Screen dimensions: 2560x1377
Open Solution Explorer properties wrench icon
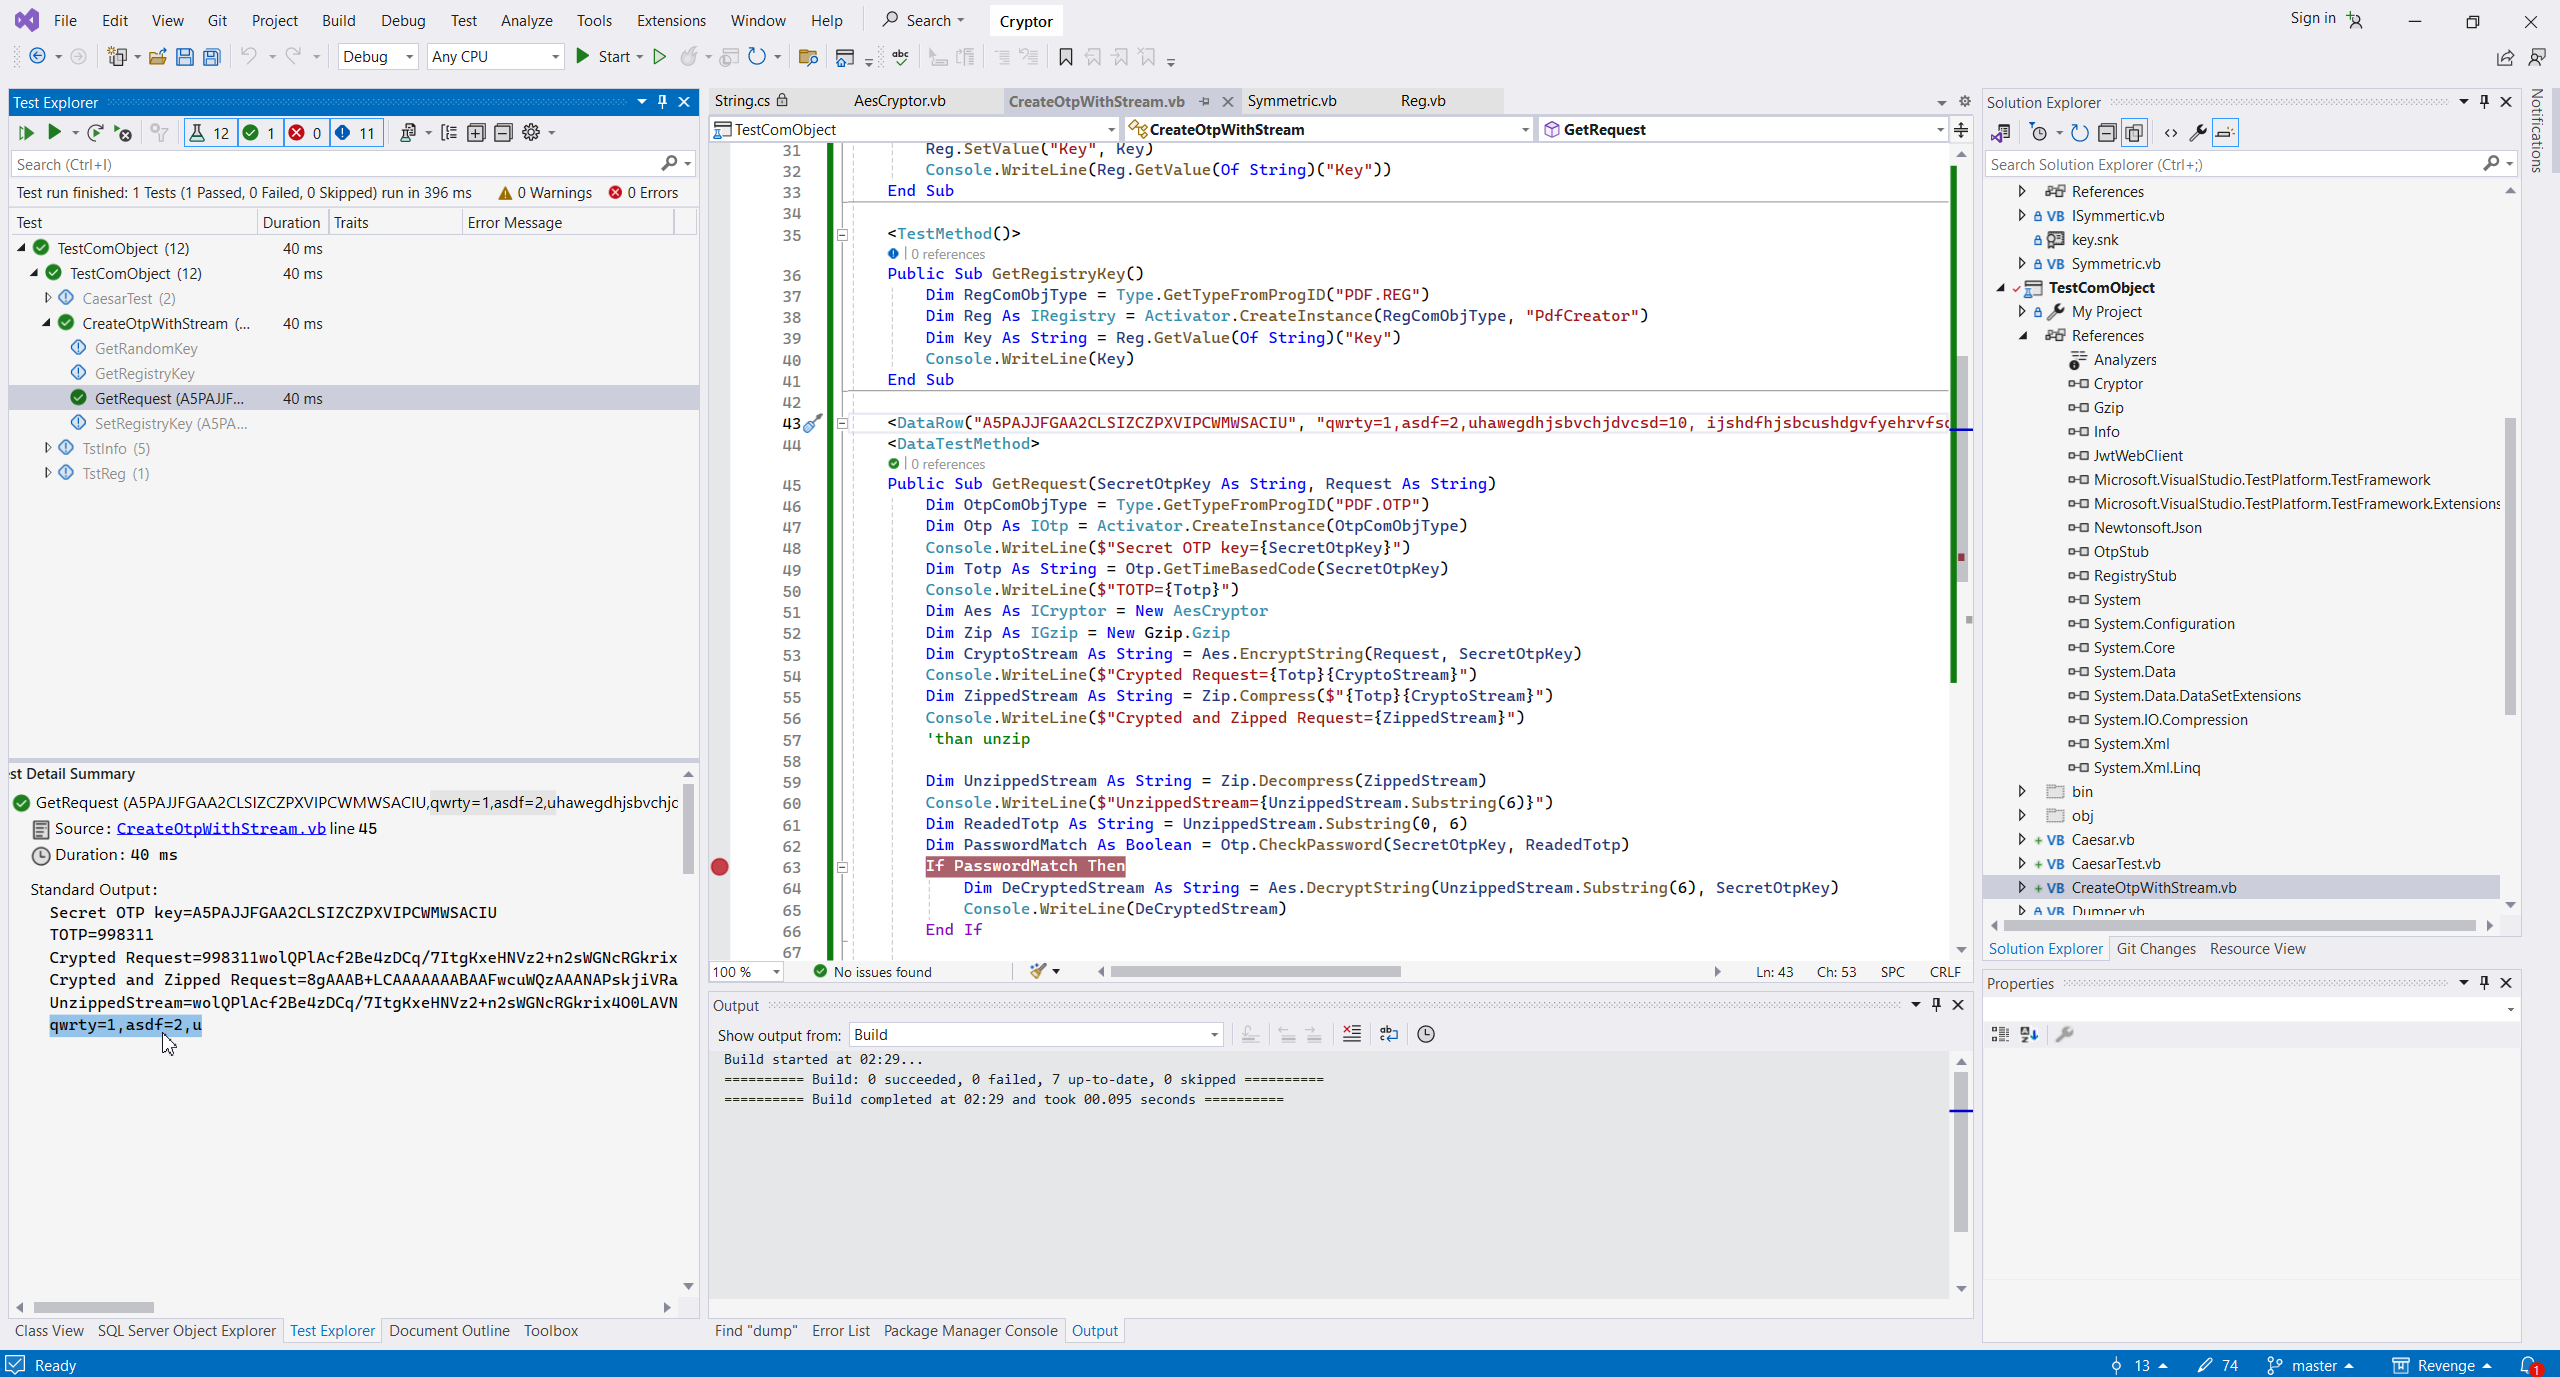tap(2198, 132)
